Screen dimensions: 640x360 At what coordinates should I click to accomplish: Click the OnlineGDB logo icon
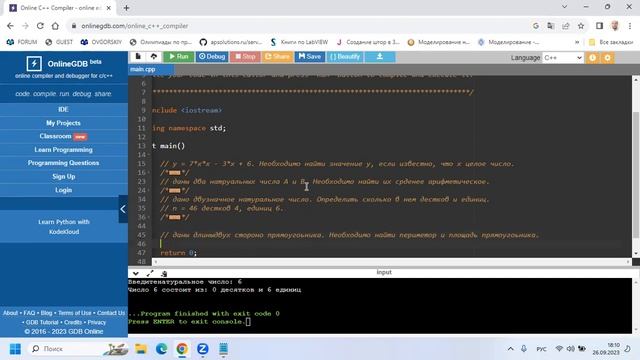coord(34,64)
